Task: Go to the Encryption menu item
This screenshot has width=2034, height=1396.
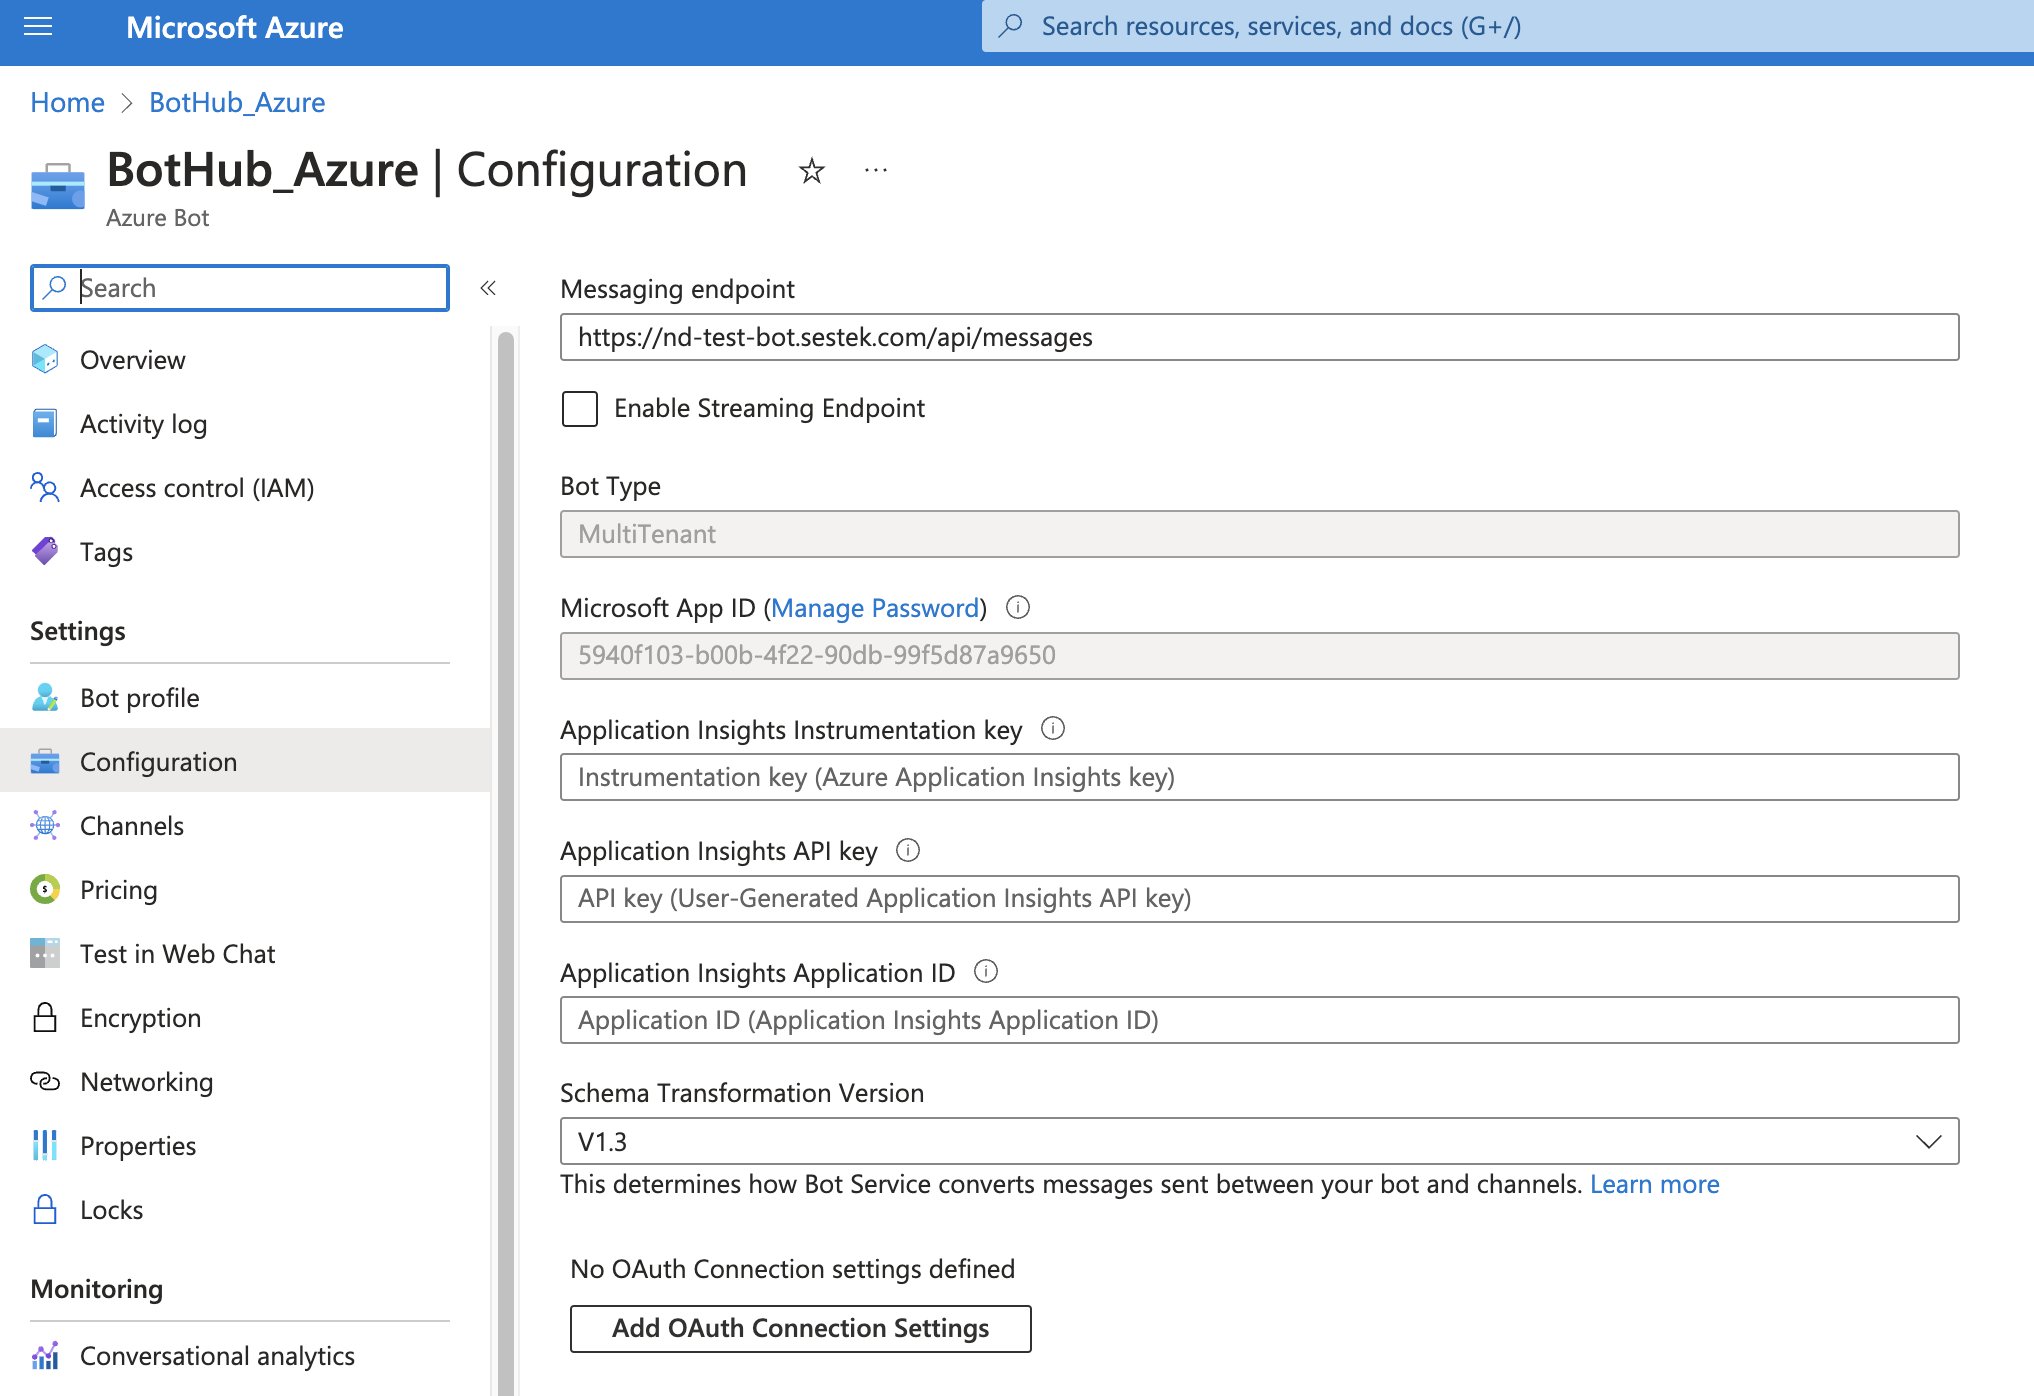Action: [x=140, y=1018]
